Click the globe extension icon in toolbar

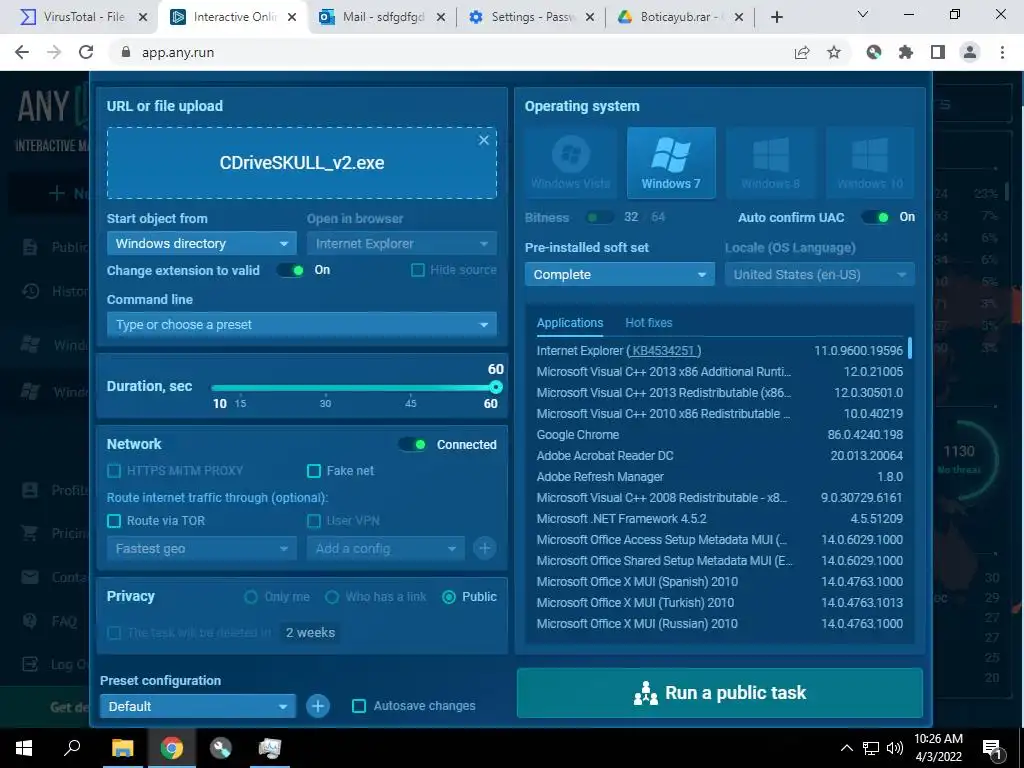tap(874, 52)
